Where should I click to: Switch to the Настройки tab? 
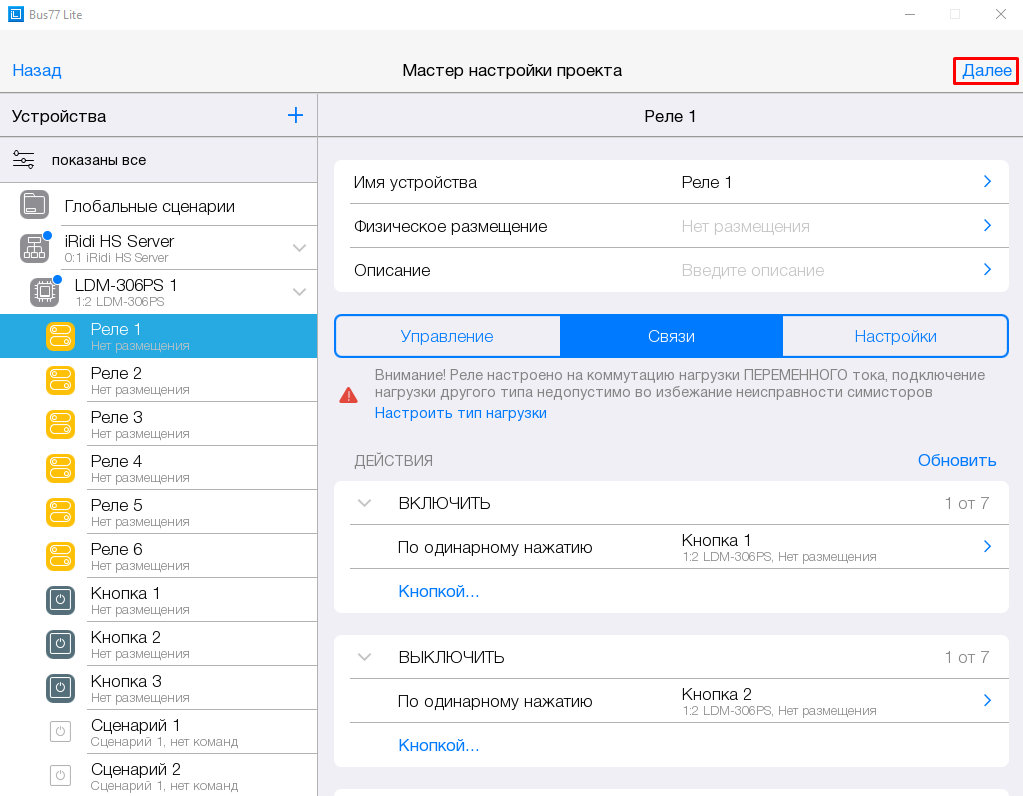(x=895, y=336)
